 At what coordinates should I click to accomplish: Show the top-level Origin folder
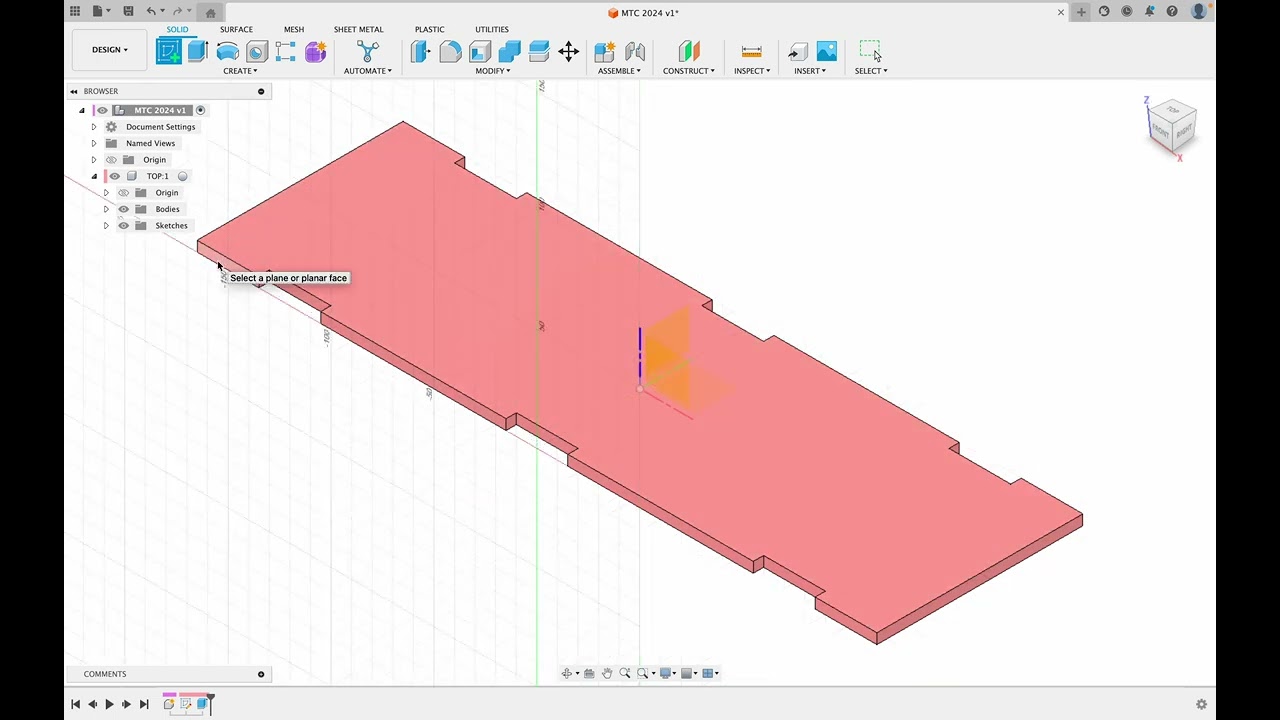tap(111, 160)
